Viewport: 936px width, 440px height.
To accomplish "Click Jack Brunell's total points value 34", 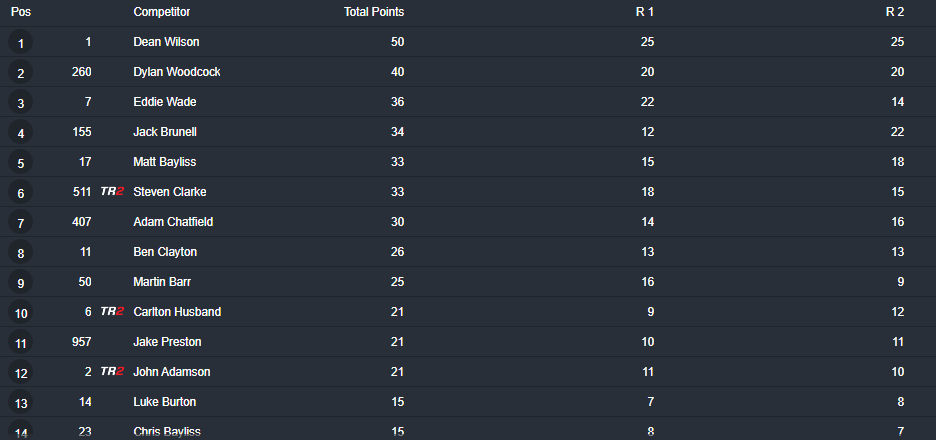I will (x=397, y=132).
